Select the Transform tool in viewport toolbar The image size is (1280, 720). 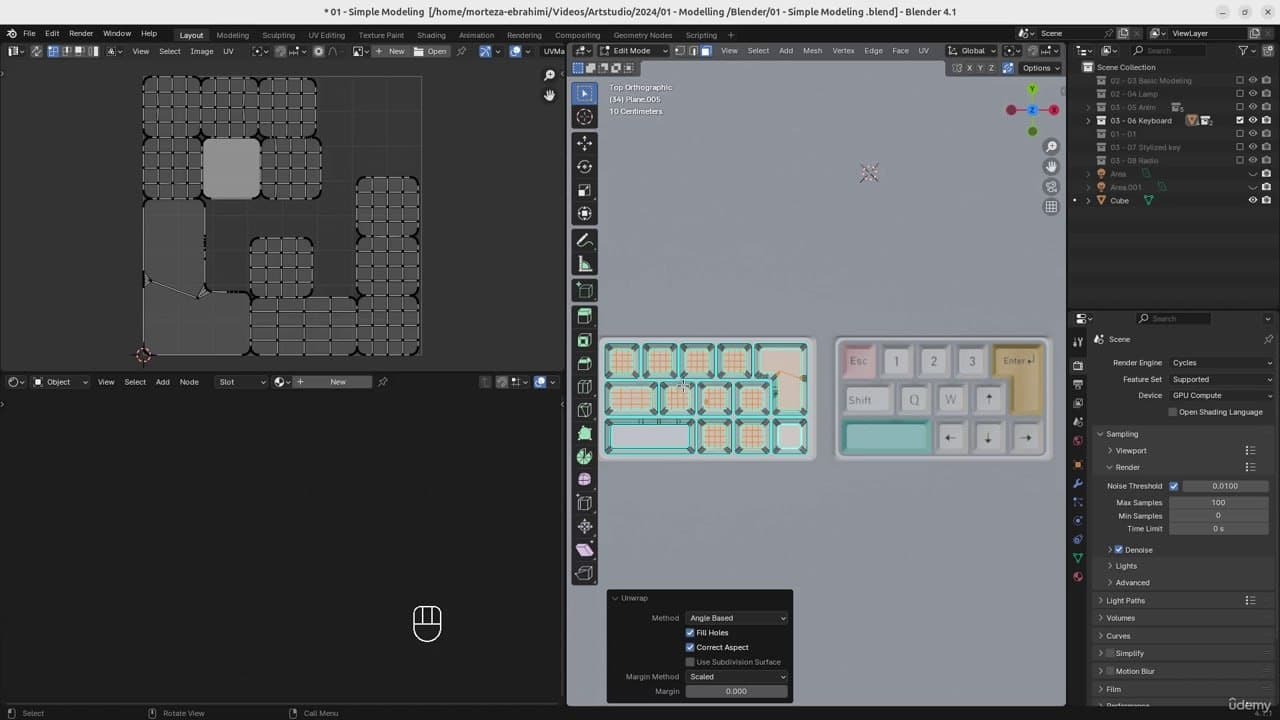pos(585,213)
